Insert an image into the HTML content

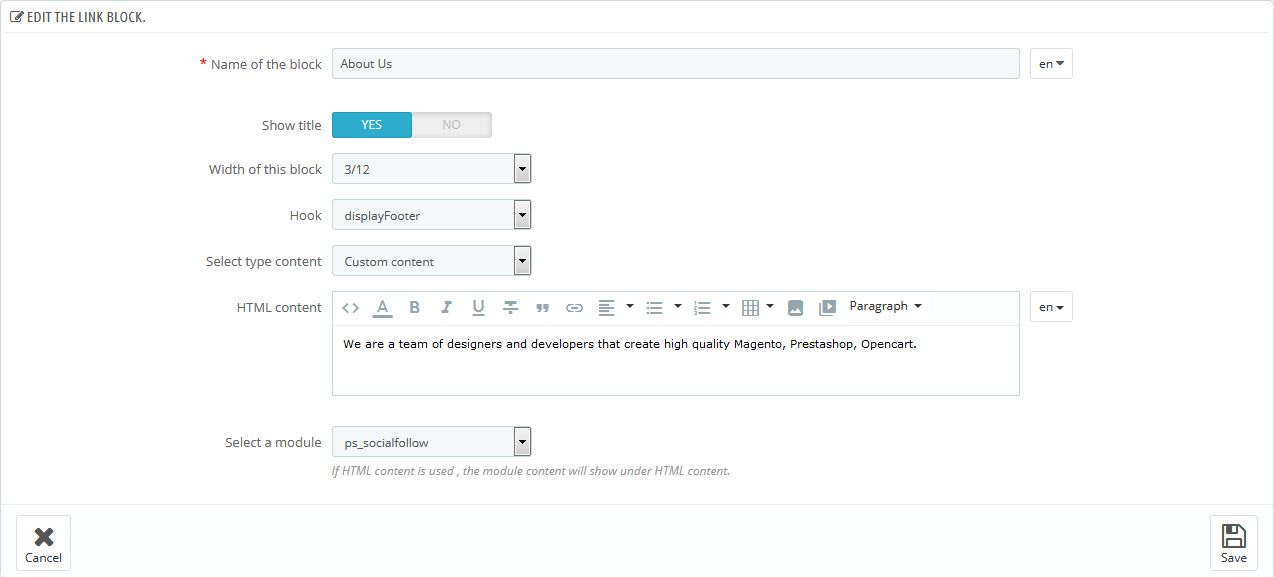click(794, 307)
